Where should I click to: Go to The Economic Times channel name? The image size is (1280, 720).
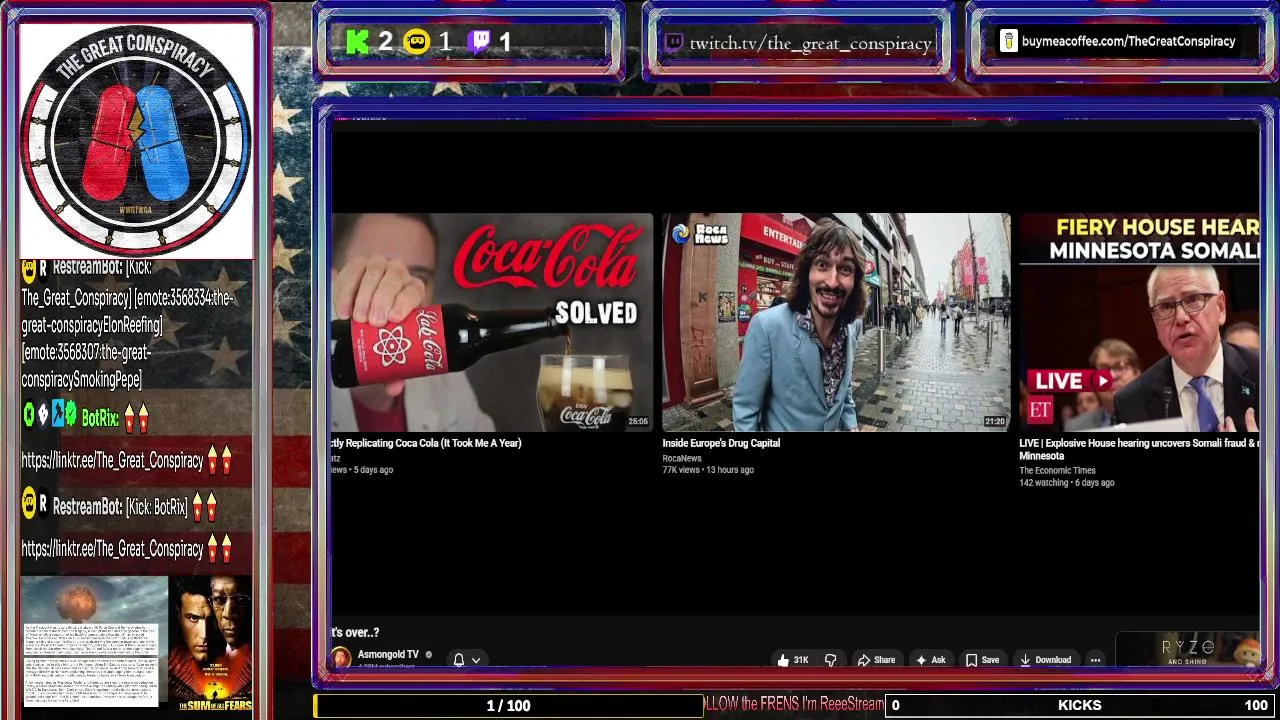click(1057, 470)
